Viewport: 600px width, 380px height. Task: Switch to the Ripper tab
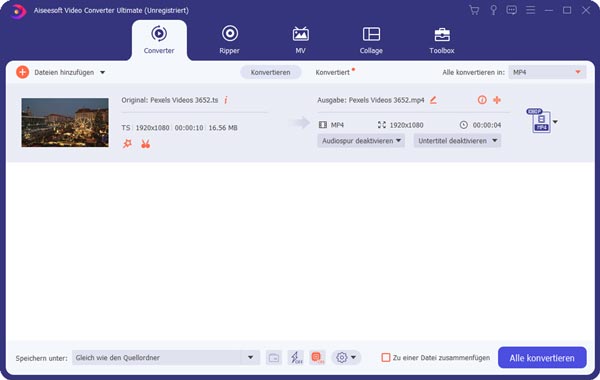[x=230, y=40]
